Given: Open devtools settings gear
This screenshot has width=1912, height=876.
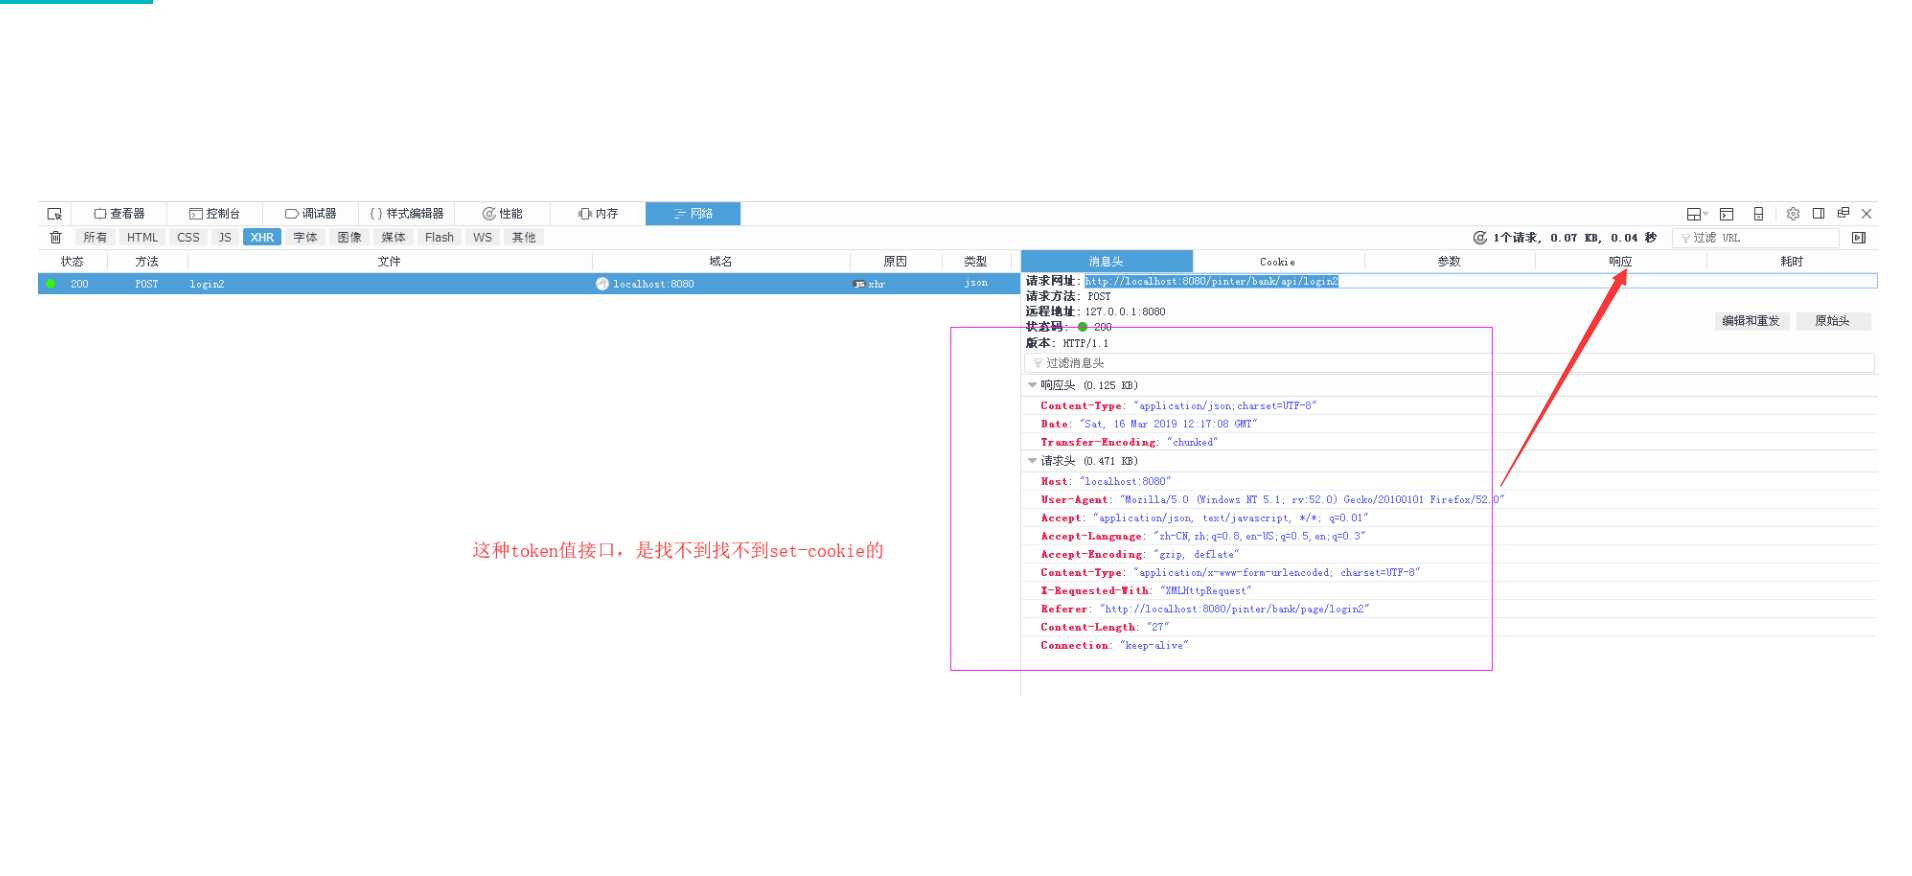Looking at the screenshot, I should point(1793,214).
